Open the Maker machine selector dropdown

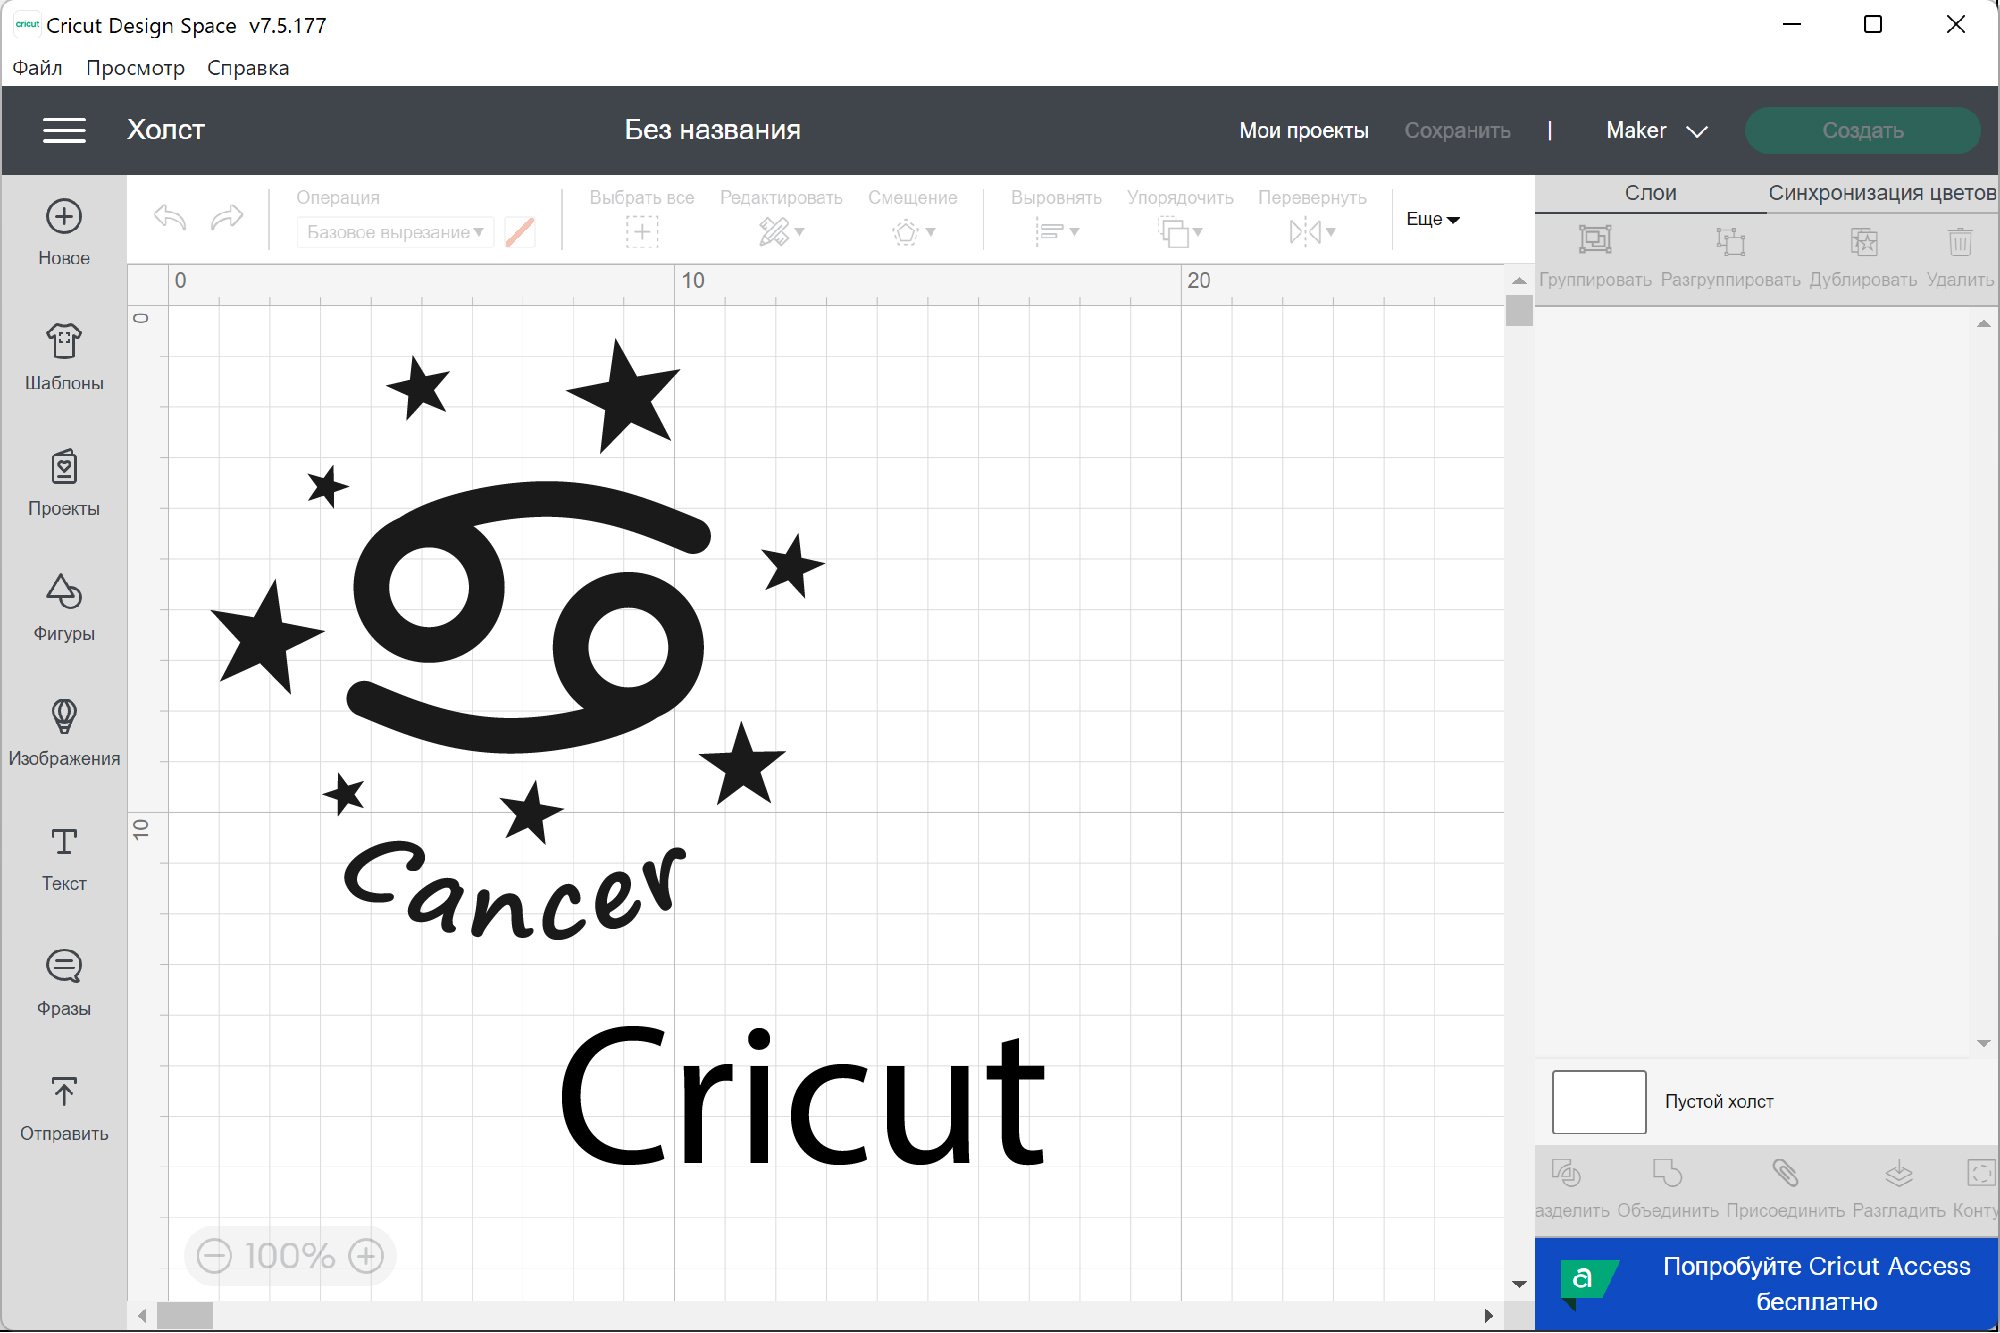1656,130
